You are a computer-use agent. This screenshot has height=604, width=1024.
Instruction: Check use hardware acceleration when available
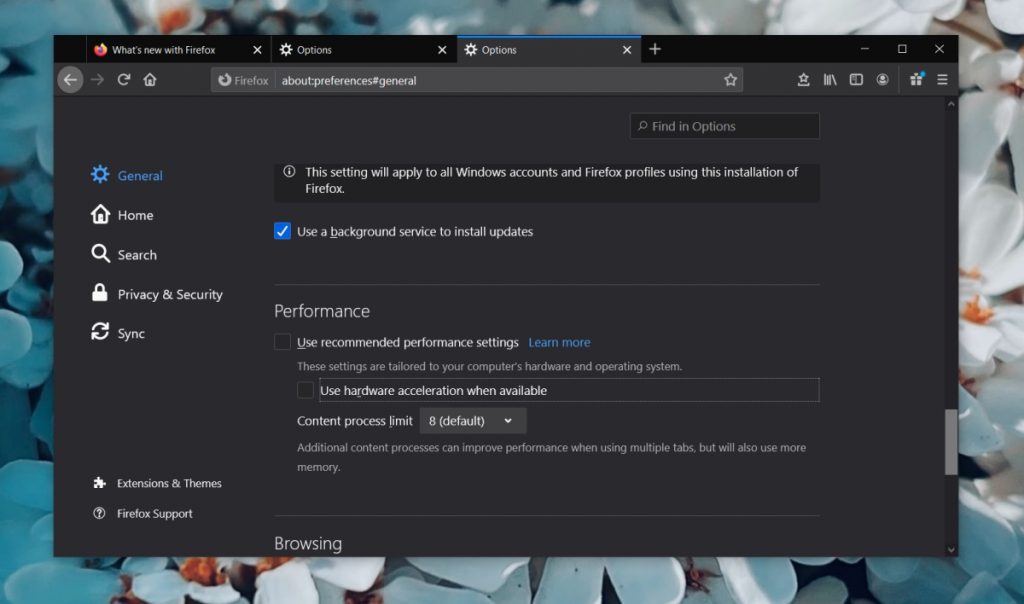click(305, 390)
